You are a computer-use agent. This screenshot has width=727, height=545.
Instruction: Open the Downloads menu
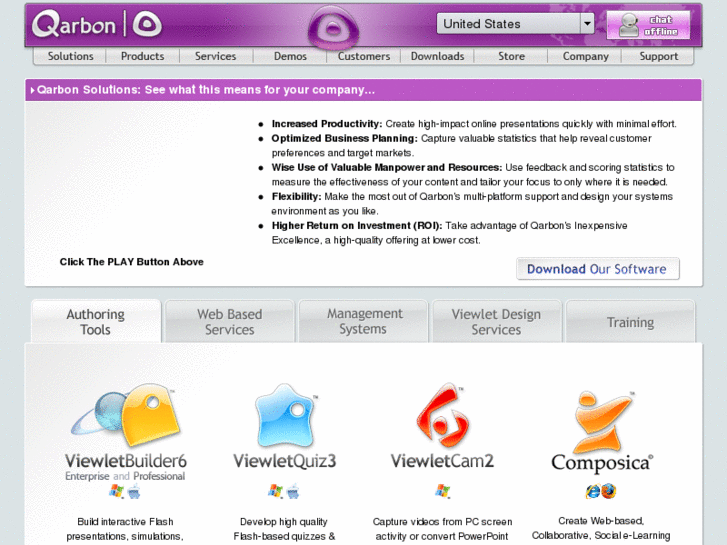tap(437, 56)
